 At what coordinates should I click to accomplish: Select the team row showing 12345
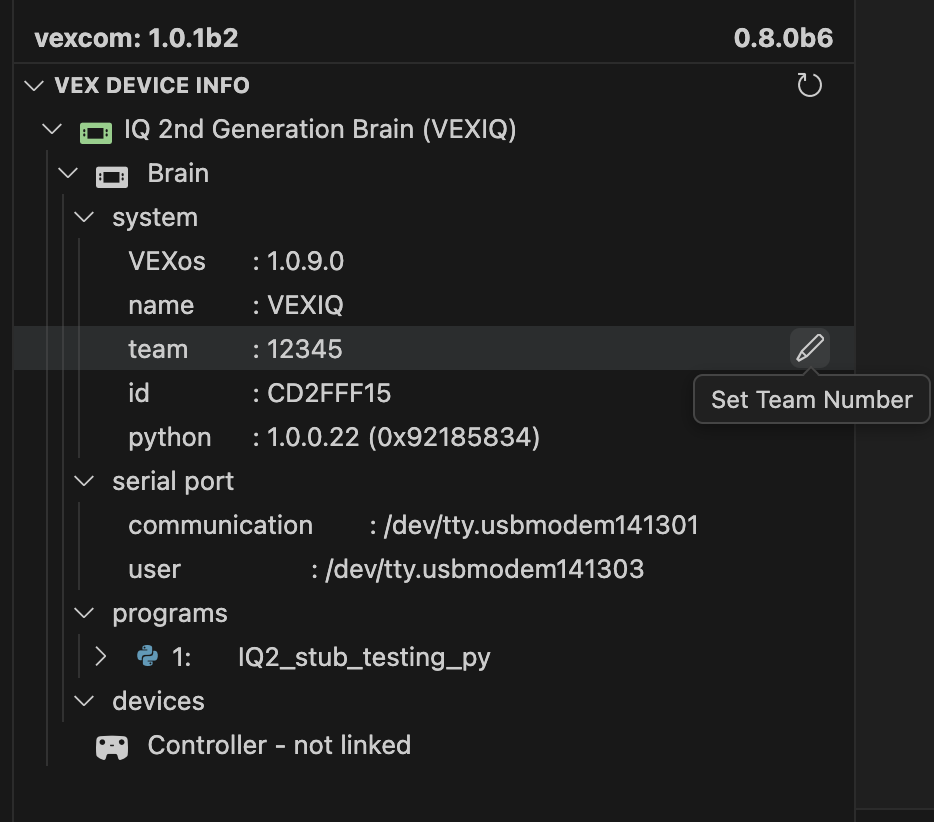[300, 348]
